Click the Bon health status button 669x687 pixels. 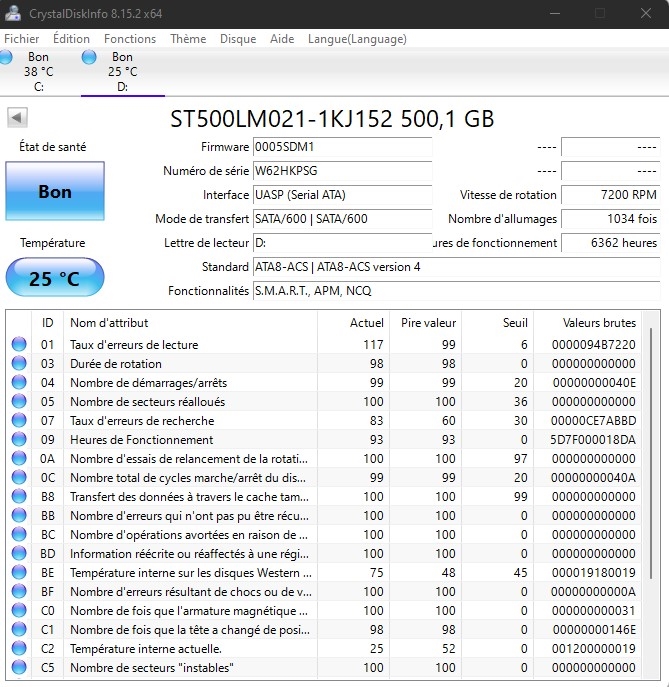click(54, 192)
